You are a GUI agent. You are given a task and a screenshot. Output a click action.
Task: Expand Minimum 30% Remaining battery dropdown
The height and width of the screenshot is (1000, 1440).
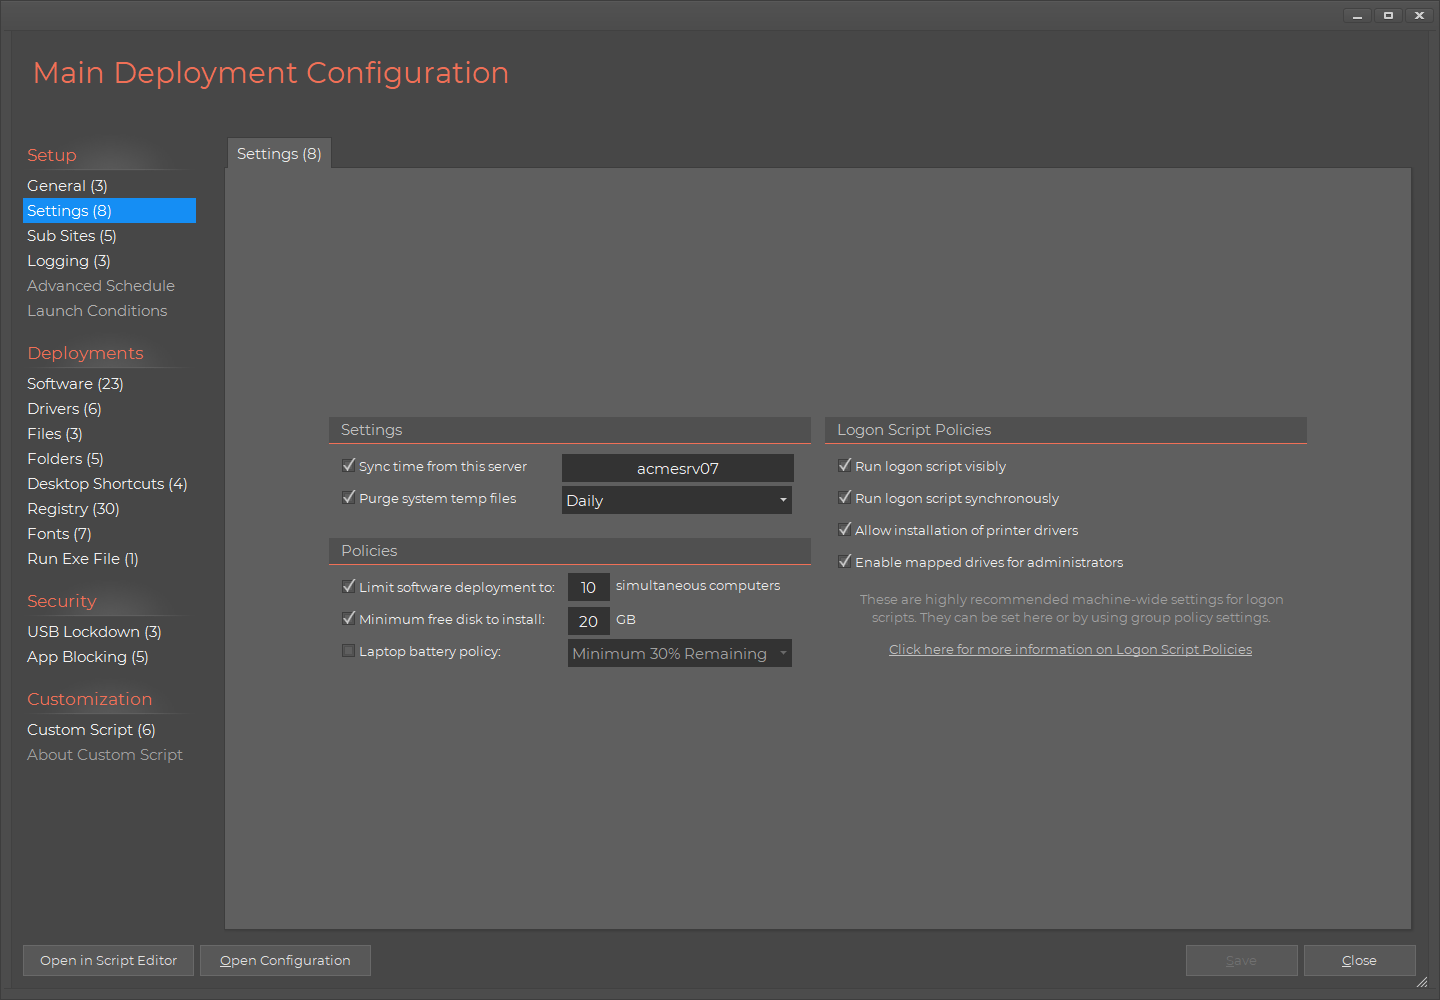[x=680, y=653]
